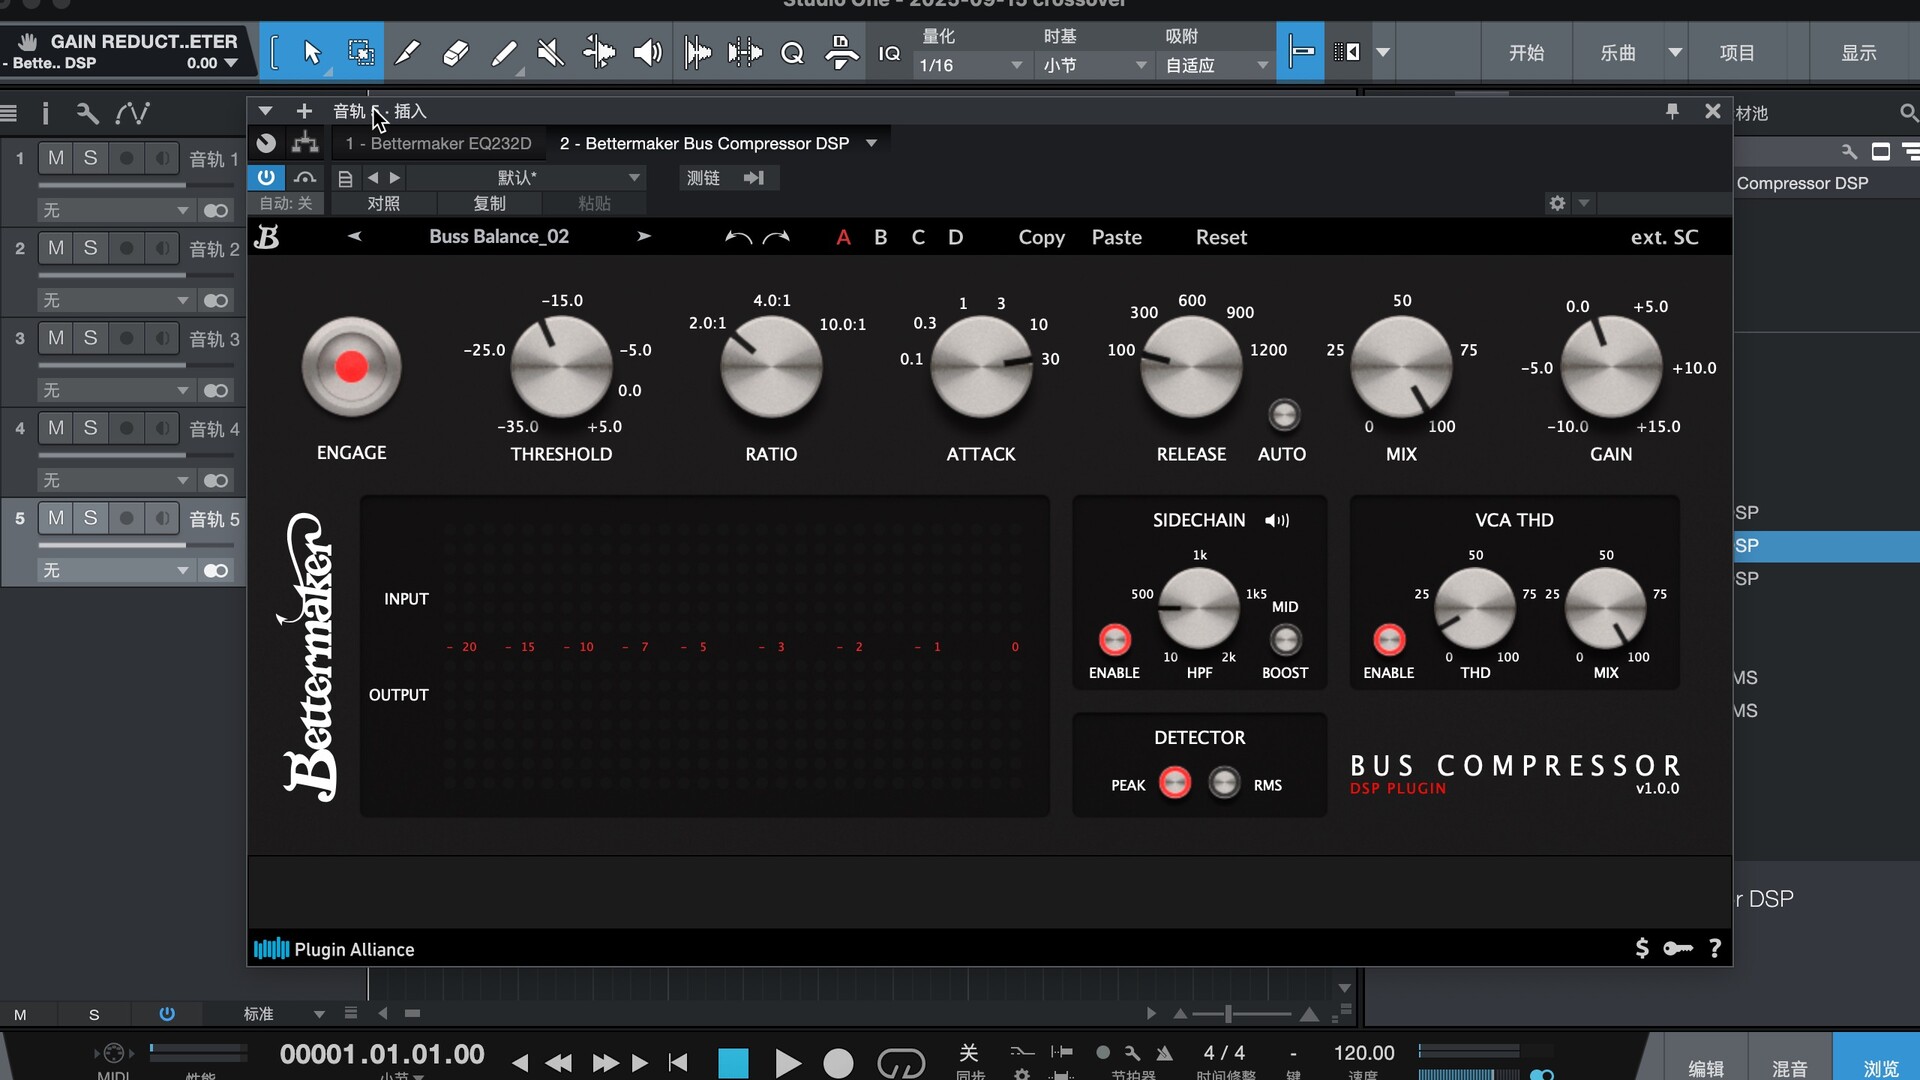1920x1080 pixels.
Task: Open the 小节 timebase dropdown
Action: [x=1094, y=65]
